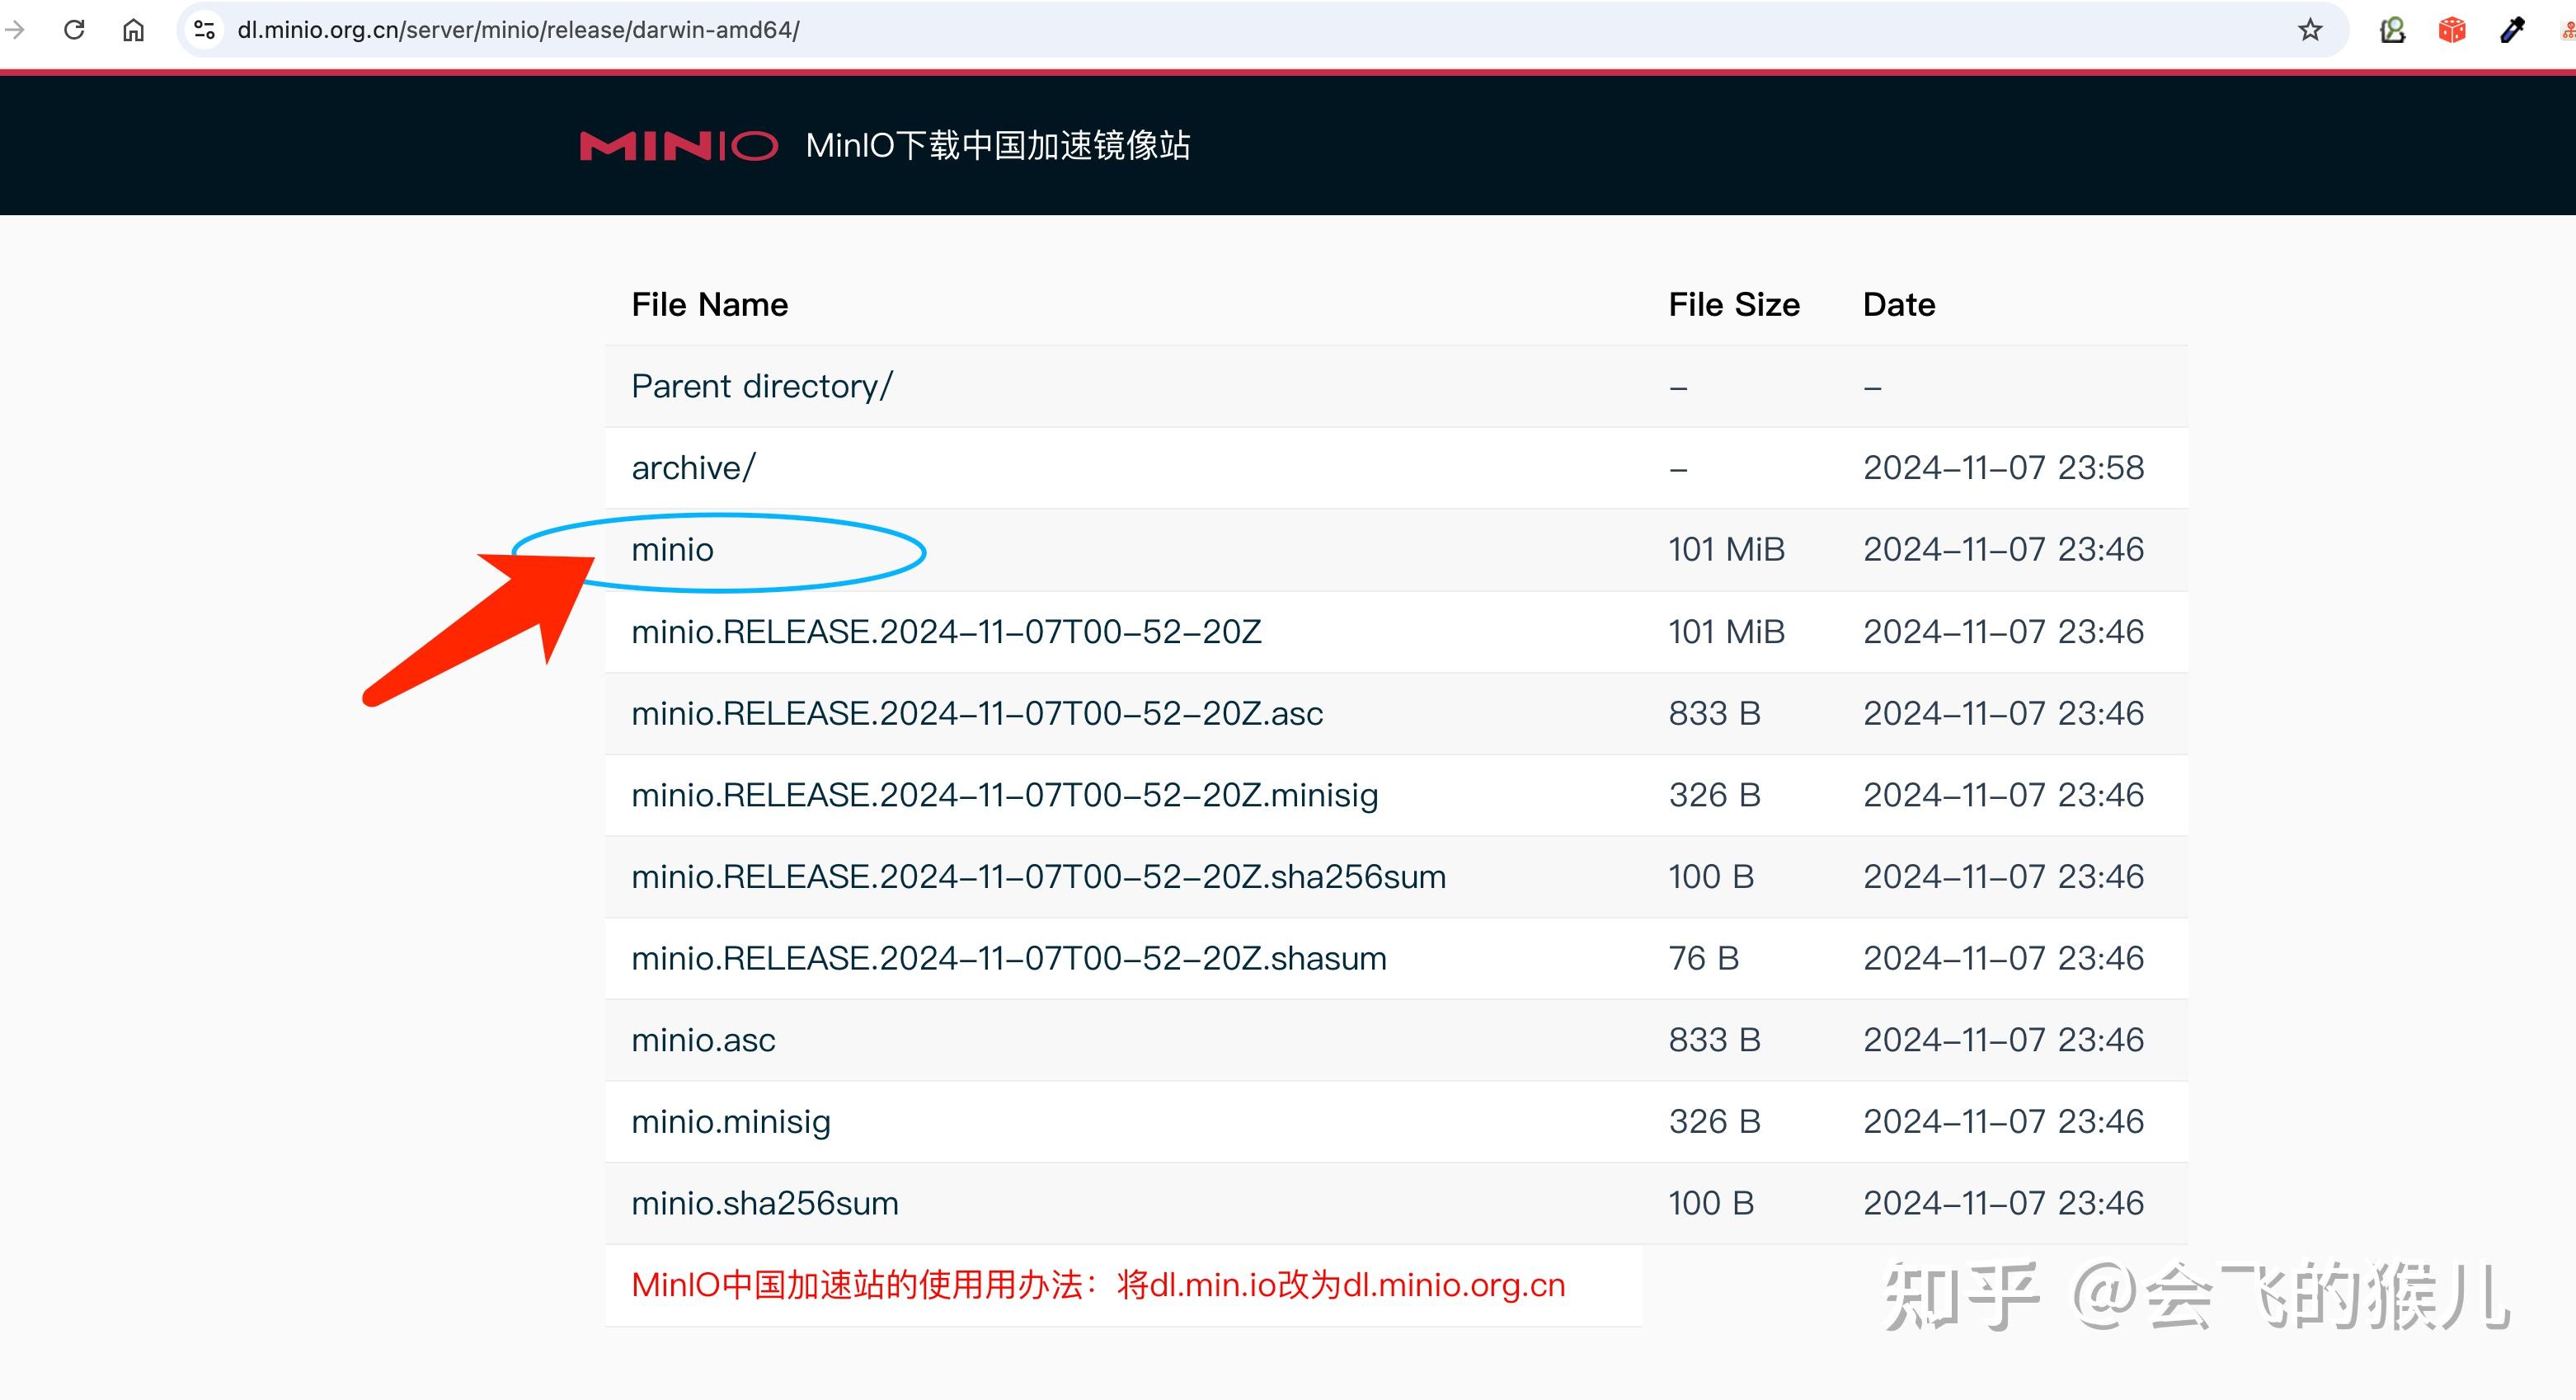Click the File Name column header
The height and width of the screenshot is (1400, 2576).
click(709, 304)
